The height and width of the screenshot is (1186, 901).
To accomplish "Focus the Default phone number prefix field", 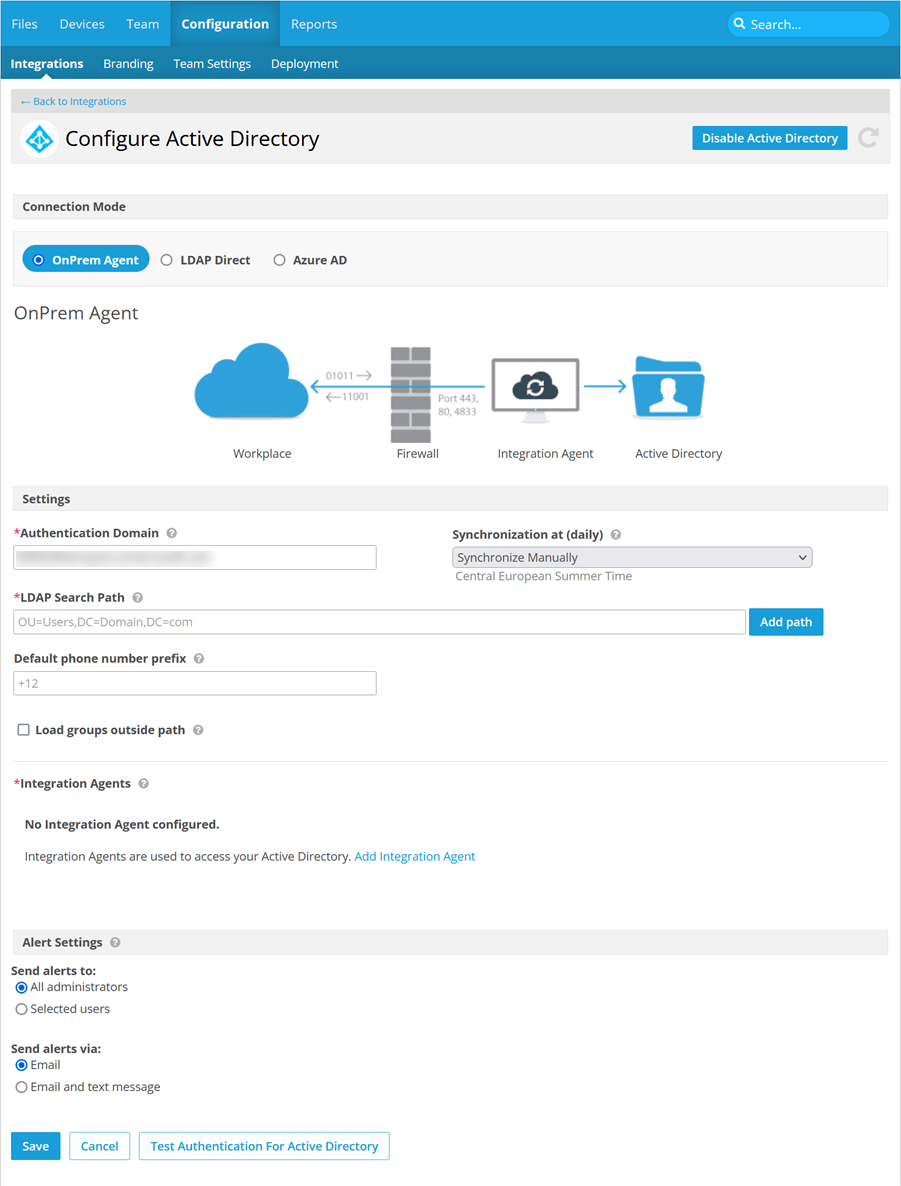I will tap(195, 683).
